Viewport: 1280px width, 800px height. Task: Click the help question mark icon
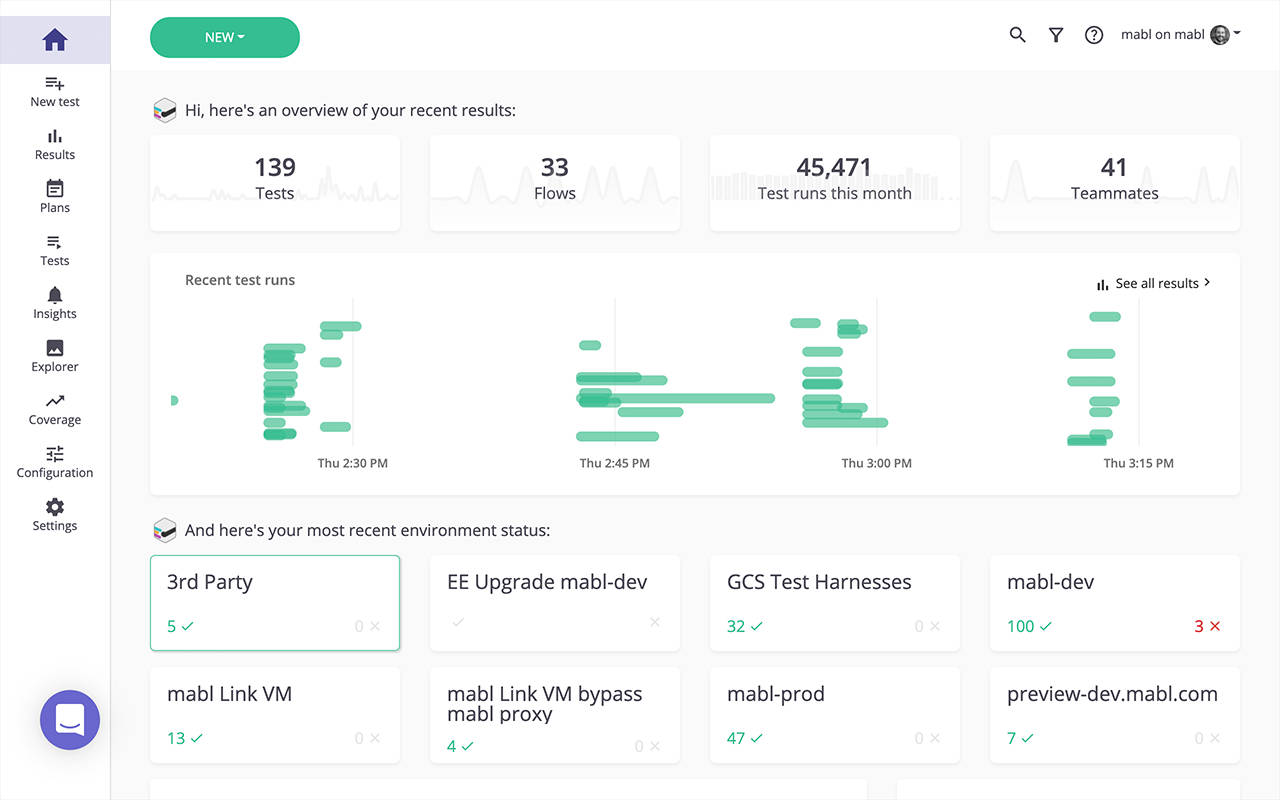[x=1094, y=35]
